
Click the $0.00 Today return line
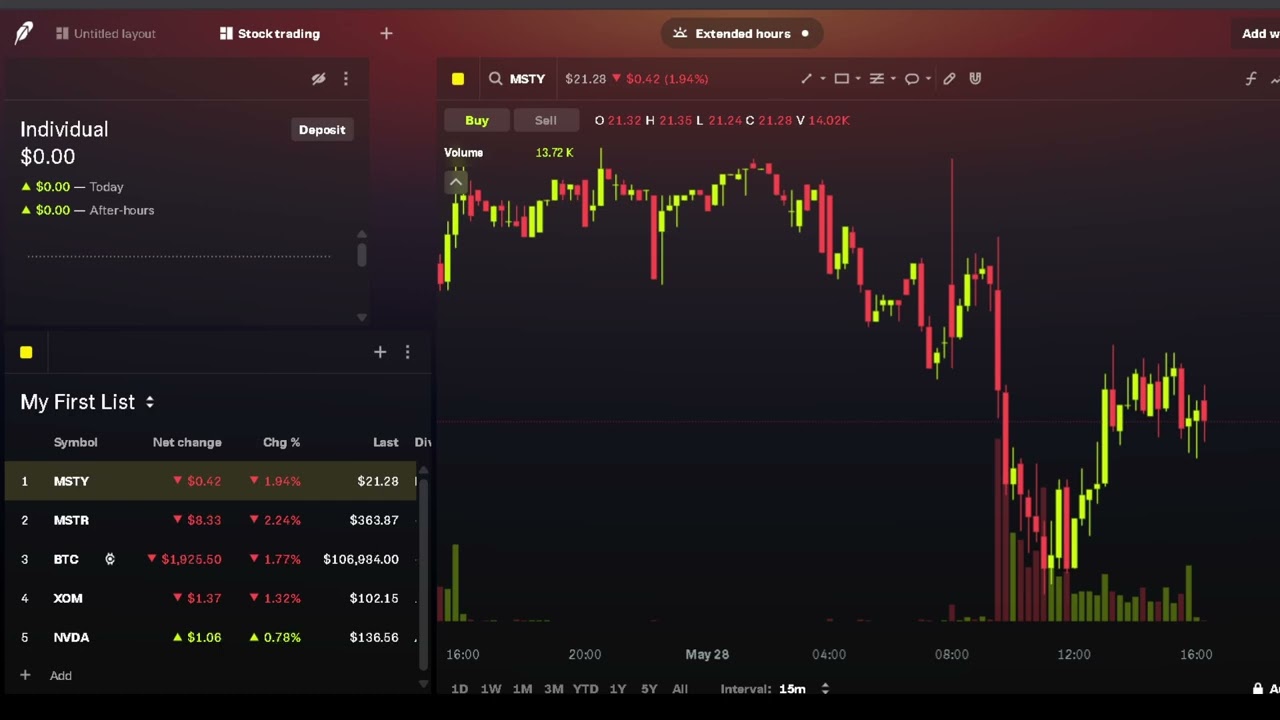(72, 187)
